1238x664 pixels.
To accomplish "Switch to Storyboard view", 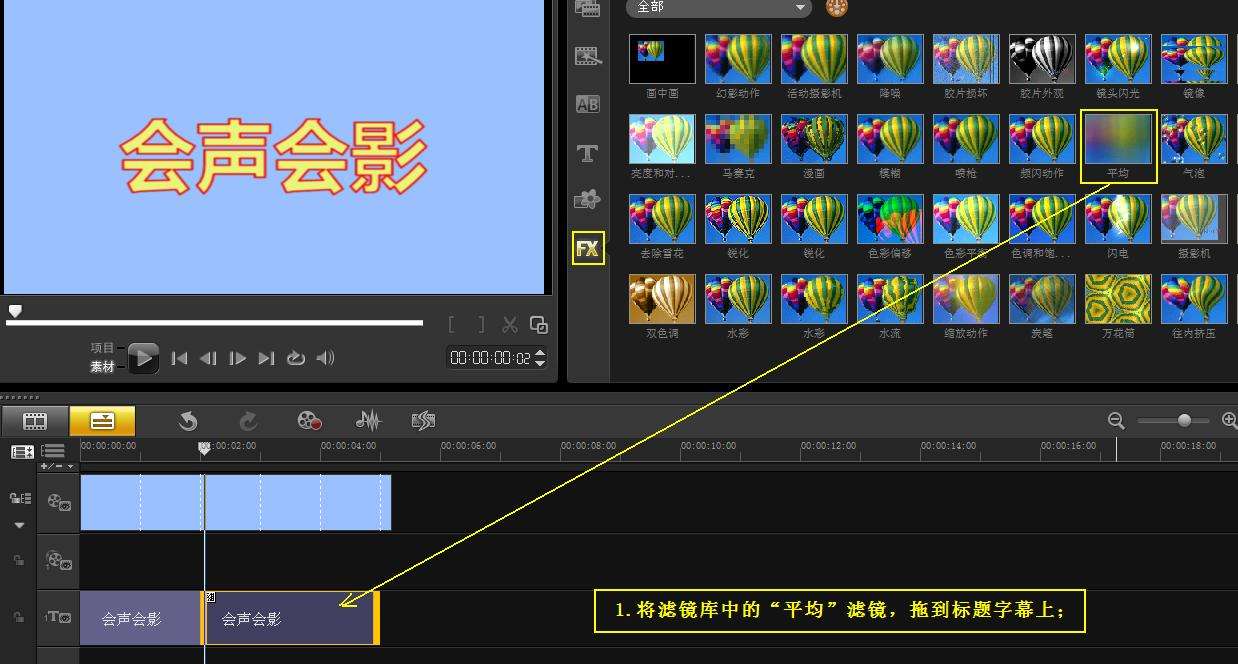I will tap(35, 421).
